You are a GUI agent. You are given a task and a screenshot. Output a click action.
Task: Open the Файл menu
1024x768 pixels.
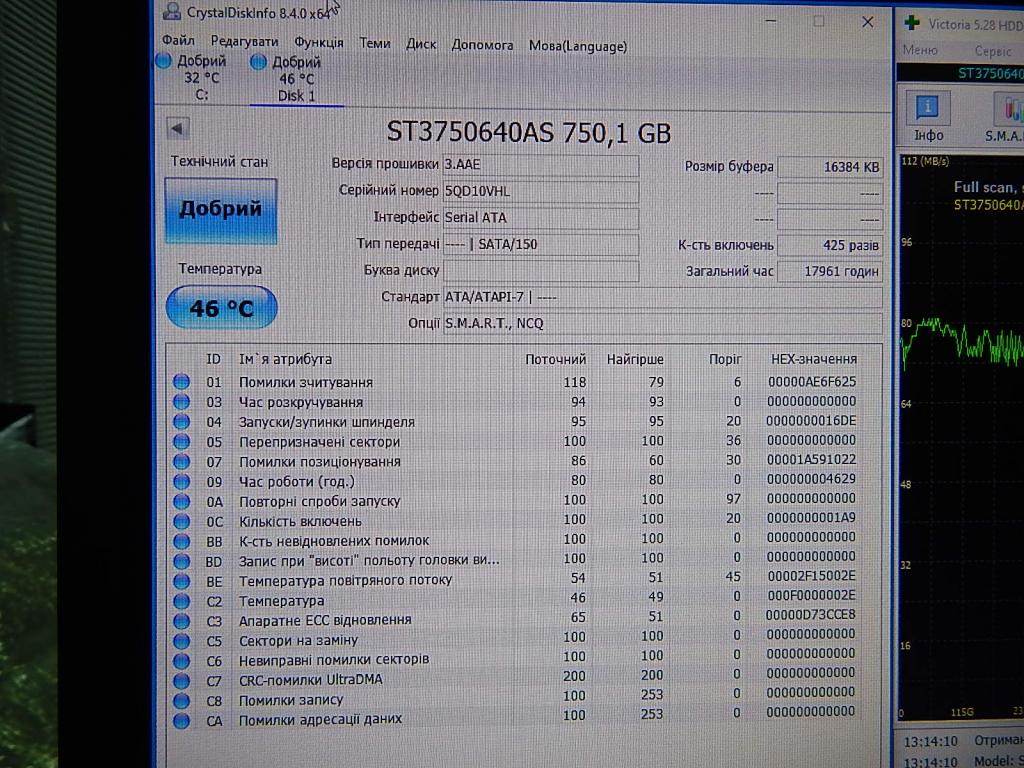pos(178,40)
